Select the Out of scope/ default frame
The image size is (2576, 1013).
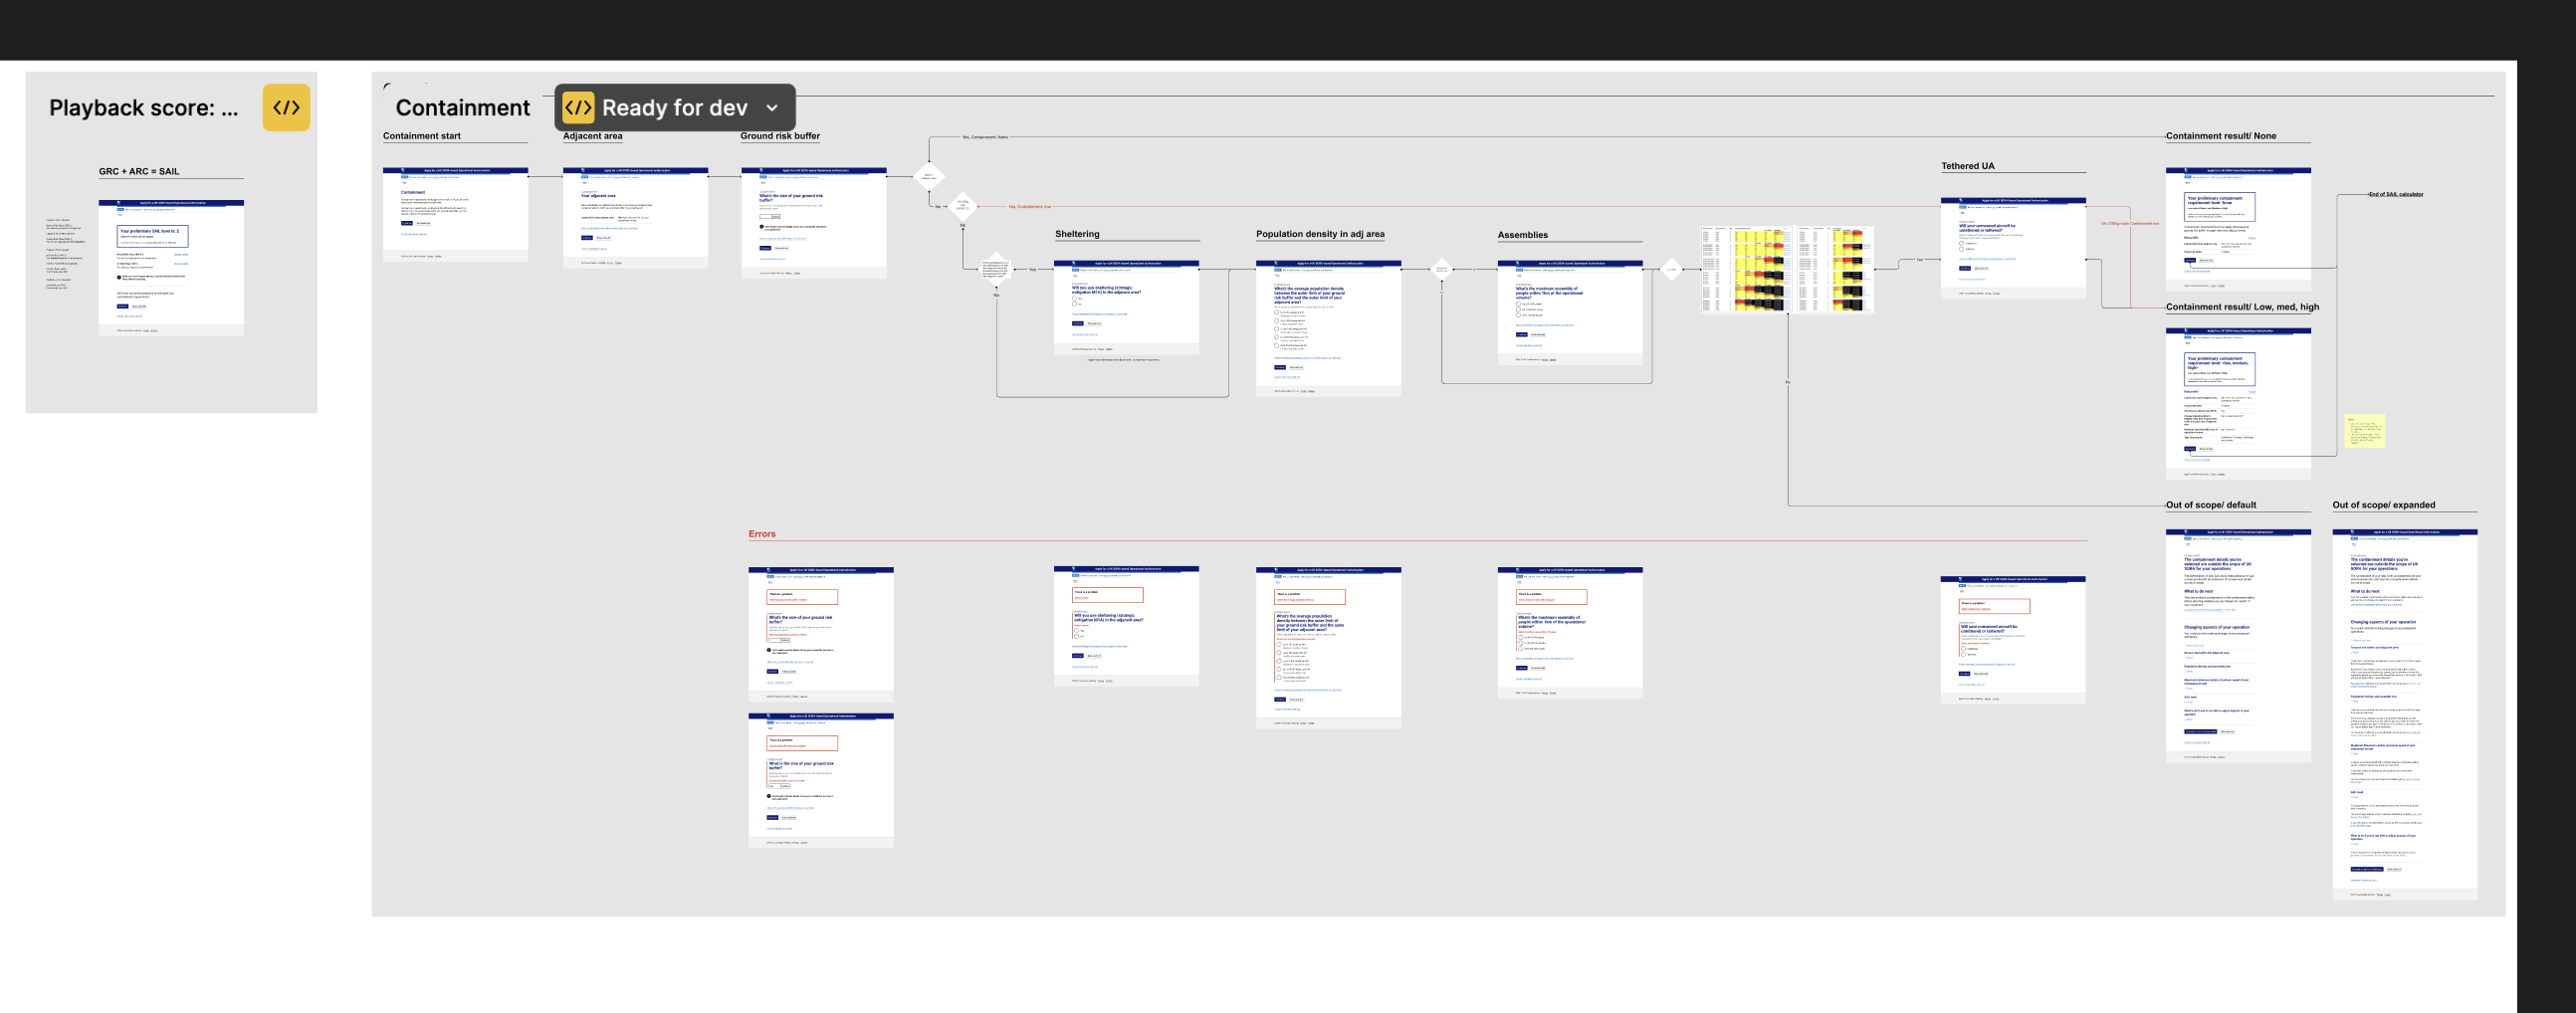[2237, 645]
